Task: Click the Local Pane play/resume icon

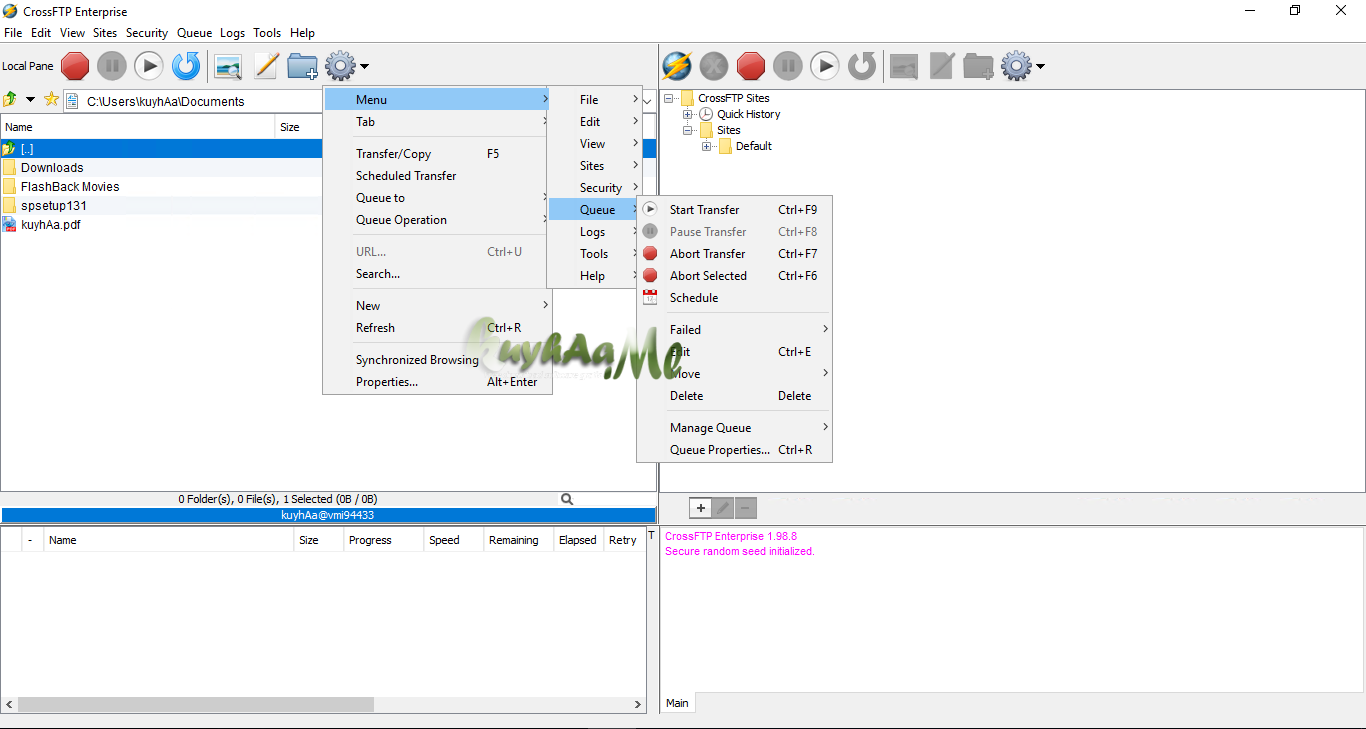Action: 148,67
